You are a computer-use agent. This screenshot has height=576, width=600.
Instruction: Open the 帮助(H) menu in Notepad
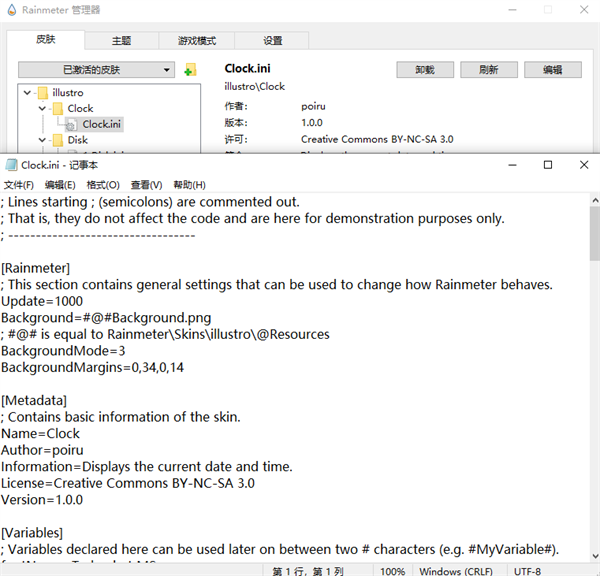pyautogui.click(x=189, y=185)
